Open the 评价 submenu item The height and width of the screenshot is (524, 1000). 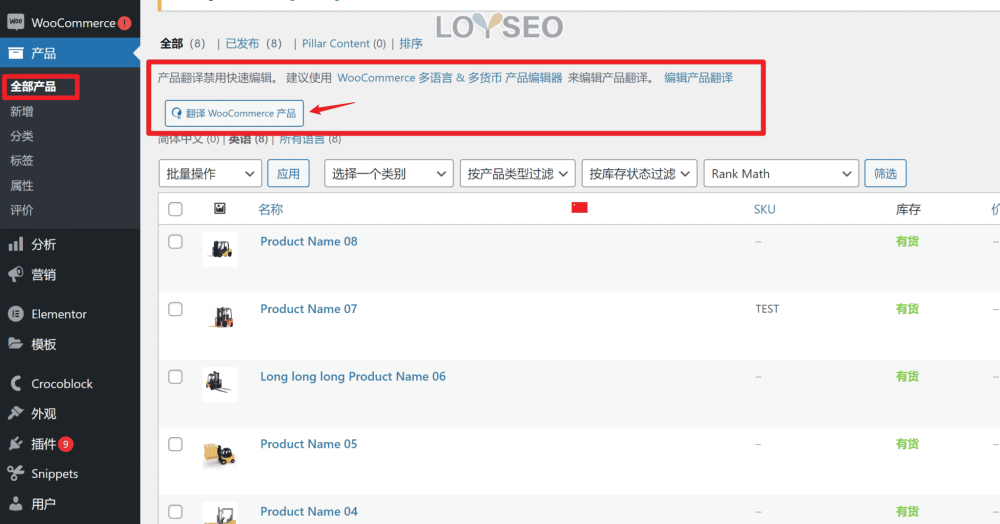coord(22,210)
